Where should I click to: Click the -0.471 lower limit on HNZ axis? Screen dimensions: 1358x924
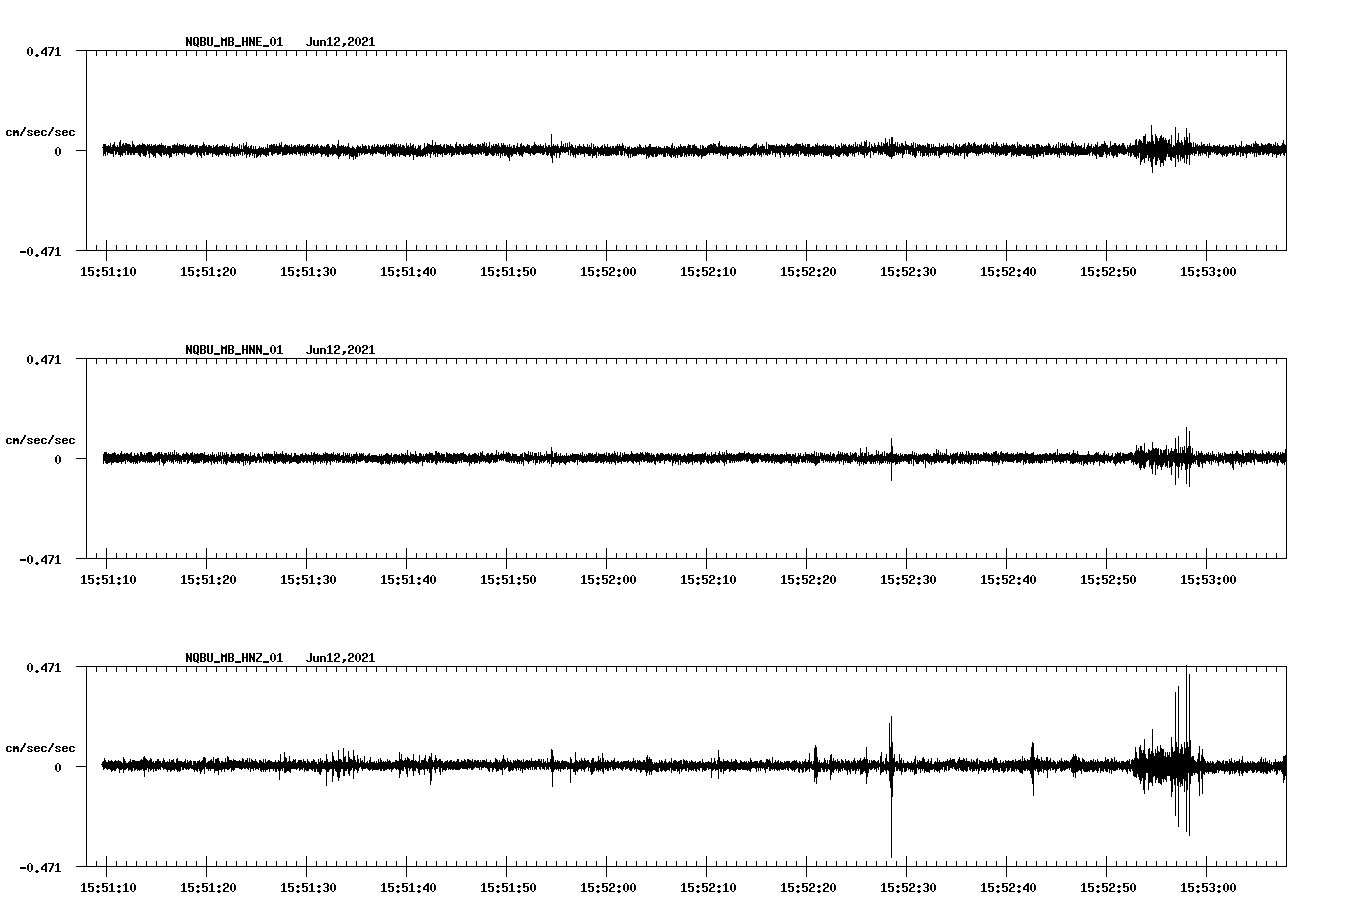coord(40,868)
